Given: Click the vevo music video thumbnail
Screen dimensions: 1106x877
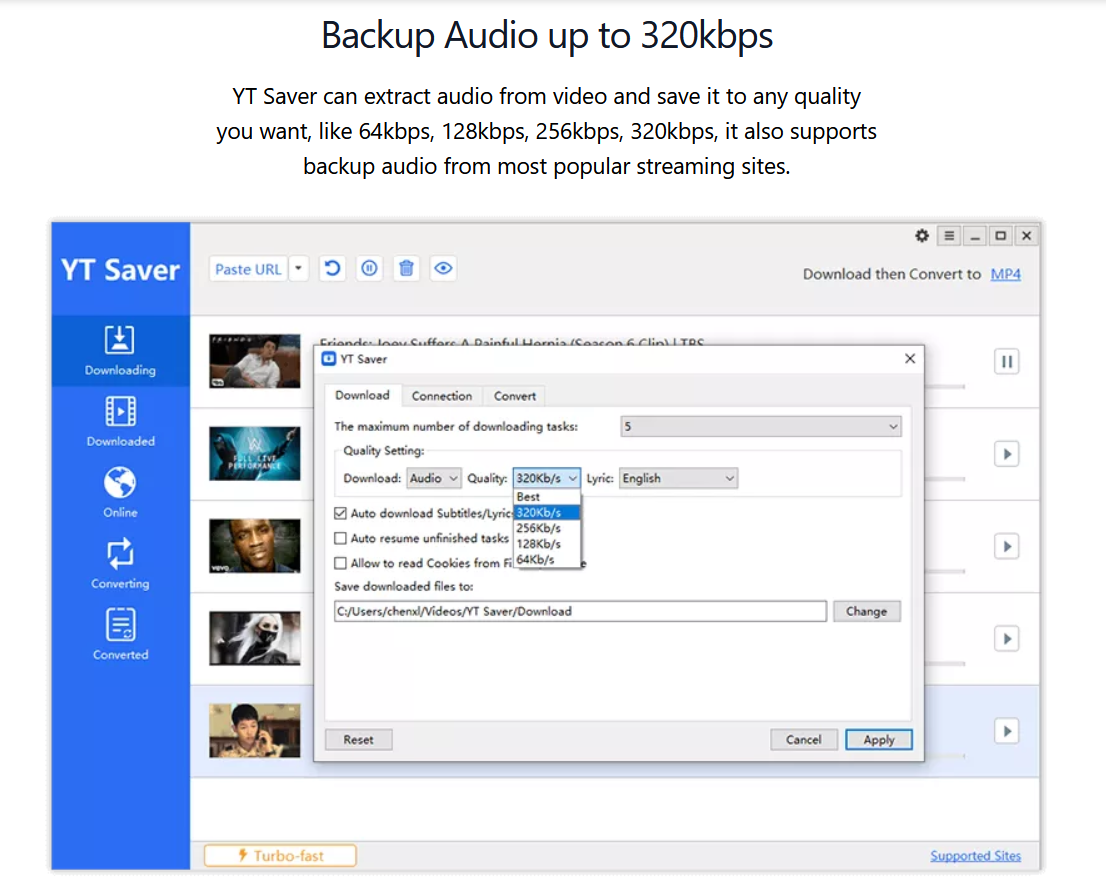Looking at the screenshot, I should pyautogui.click(x=255, y=546).
